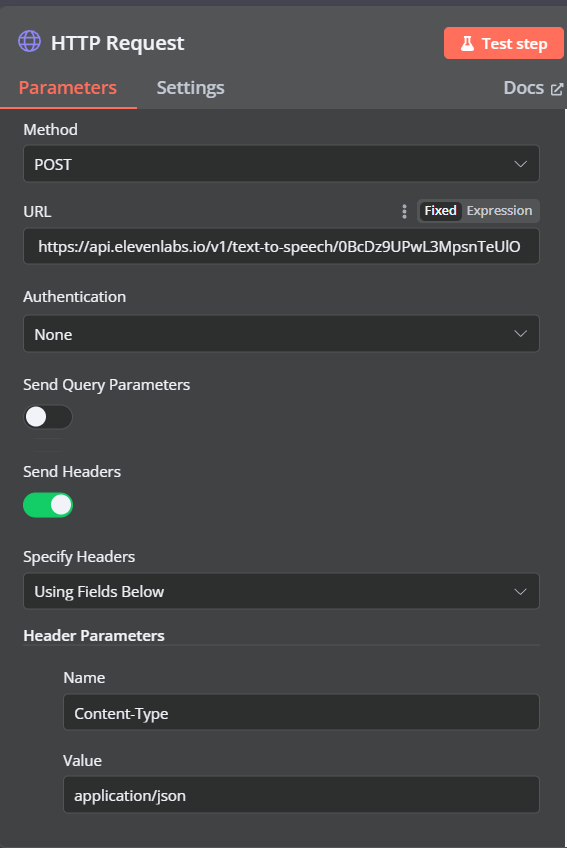This screenshot has width=567, height=848.
Task: Select Expression mode for URL
Action: point(499,210)
